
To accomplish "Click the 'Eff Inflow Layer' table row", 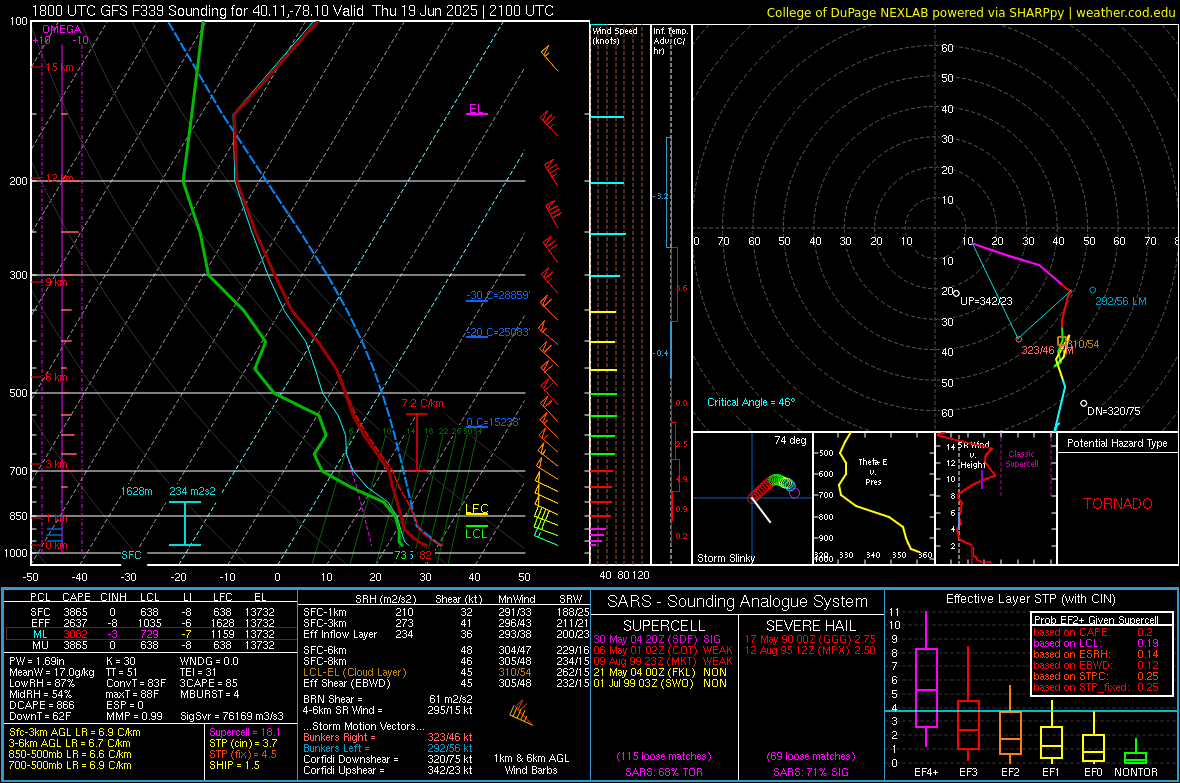I will [446, 634].
